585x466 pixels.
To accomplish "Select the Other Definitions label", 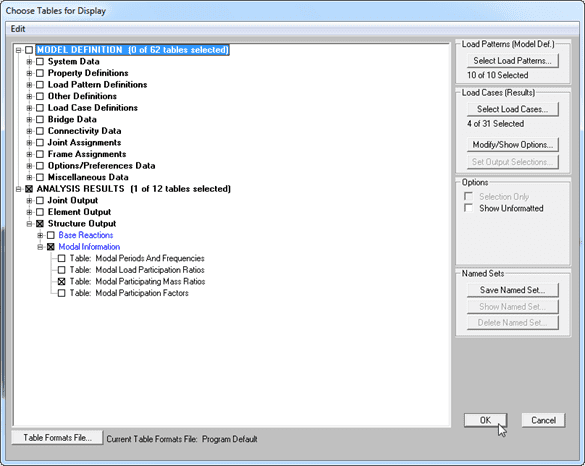I will point(82,96).
